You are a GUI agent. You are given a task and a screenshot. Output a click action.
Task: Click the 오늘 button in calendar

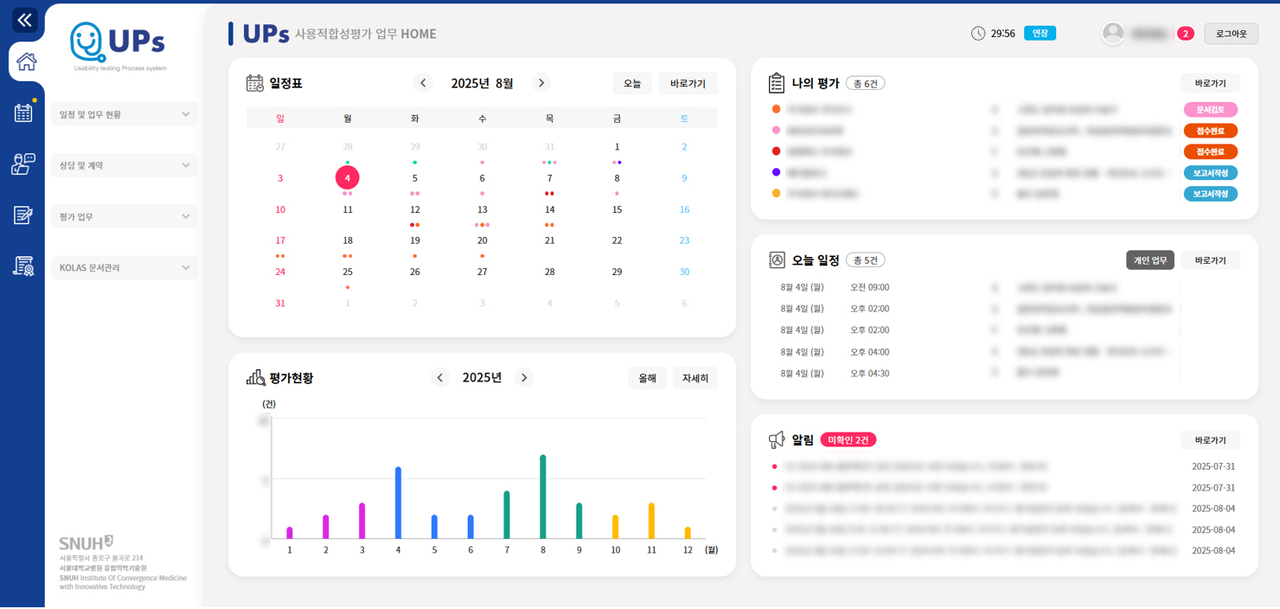point(632,83)
